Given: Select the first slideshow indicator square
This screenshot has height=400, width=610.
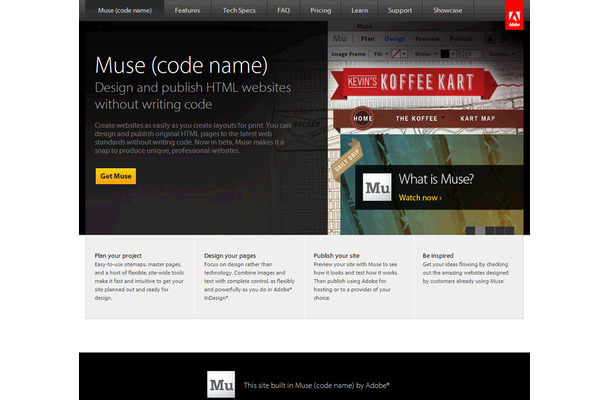Looking at the screenshot, I should 470,231.
